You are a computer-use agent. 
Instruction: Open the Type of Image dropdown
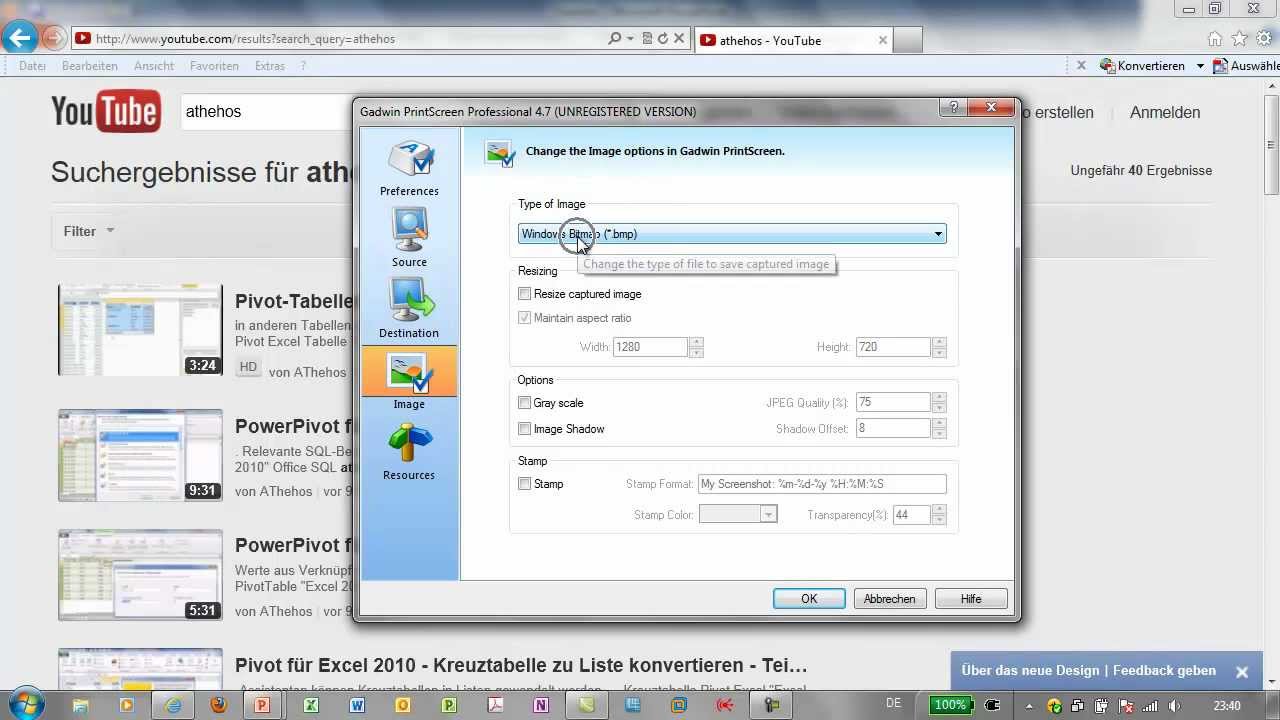pos(732,234)
